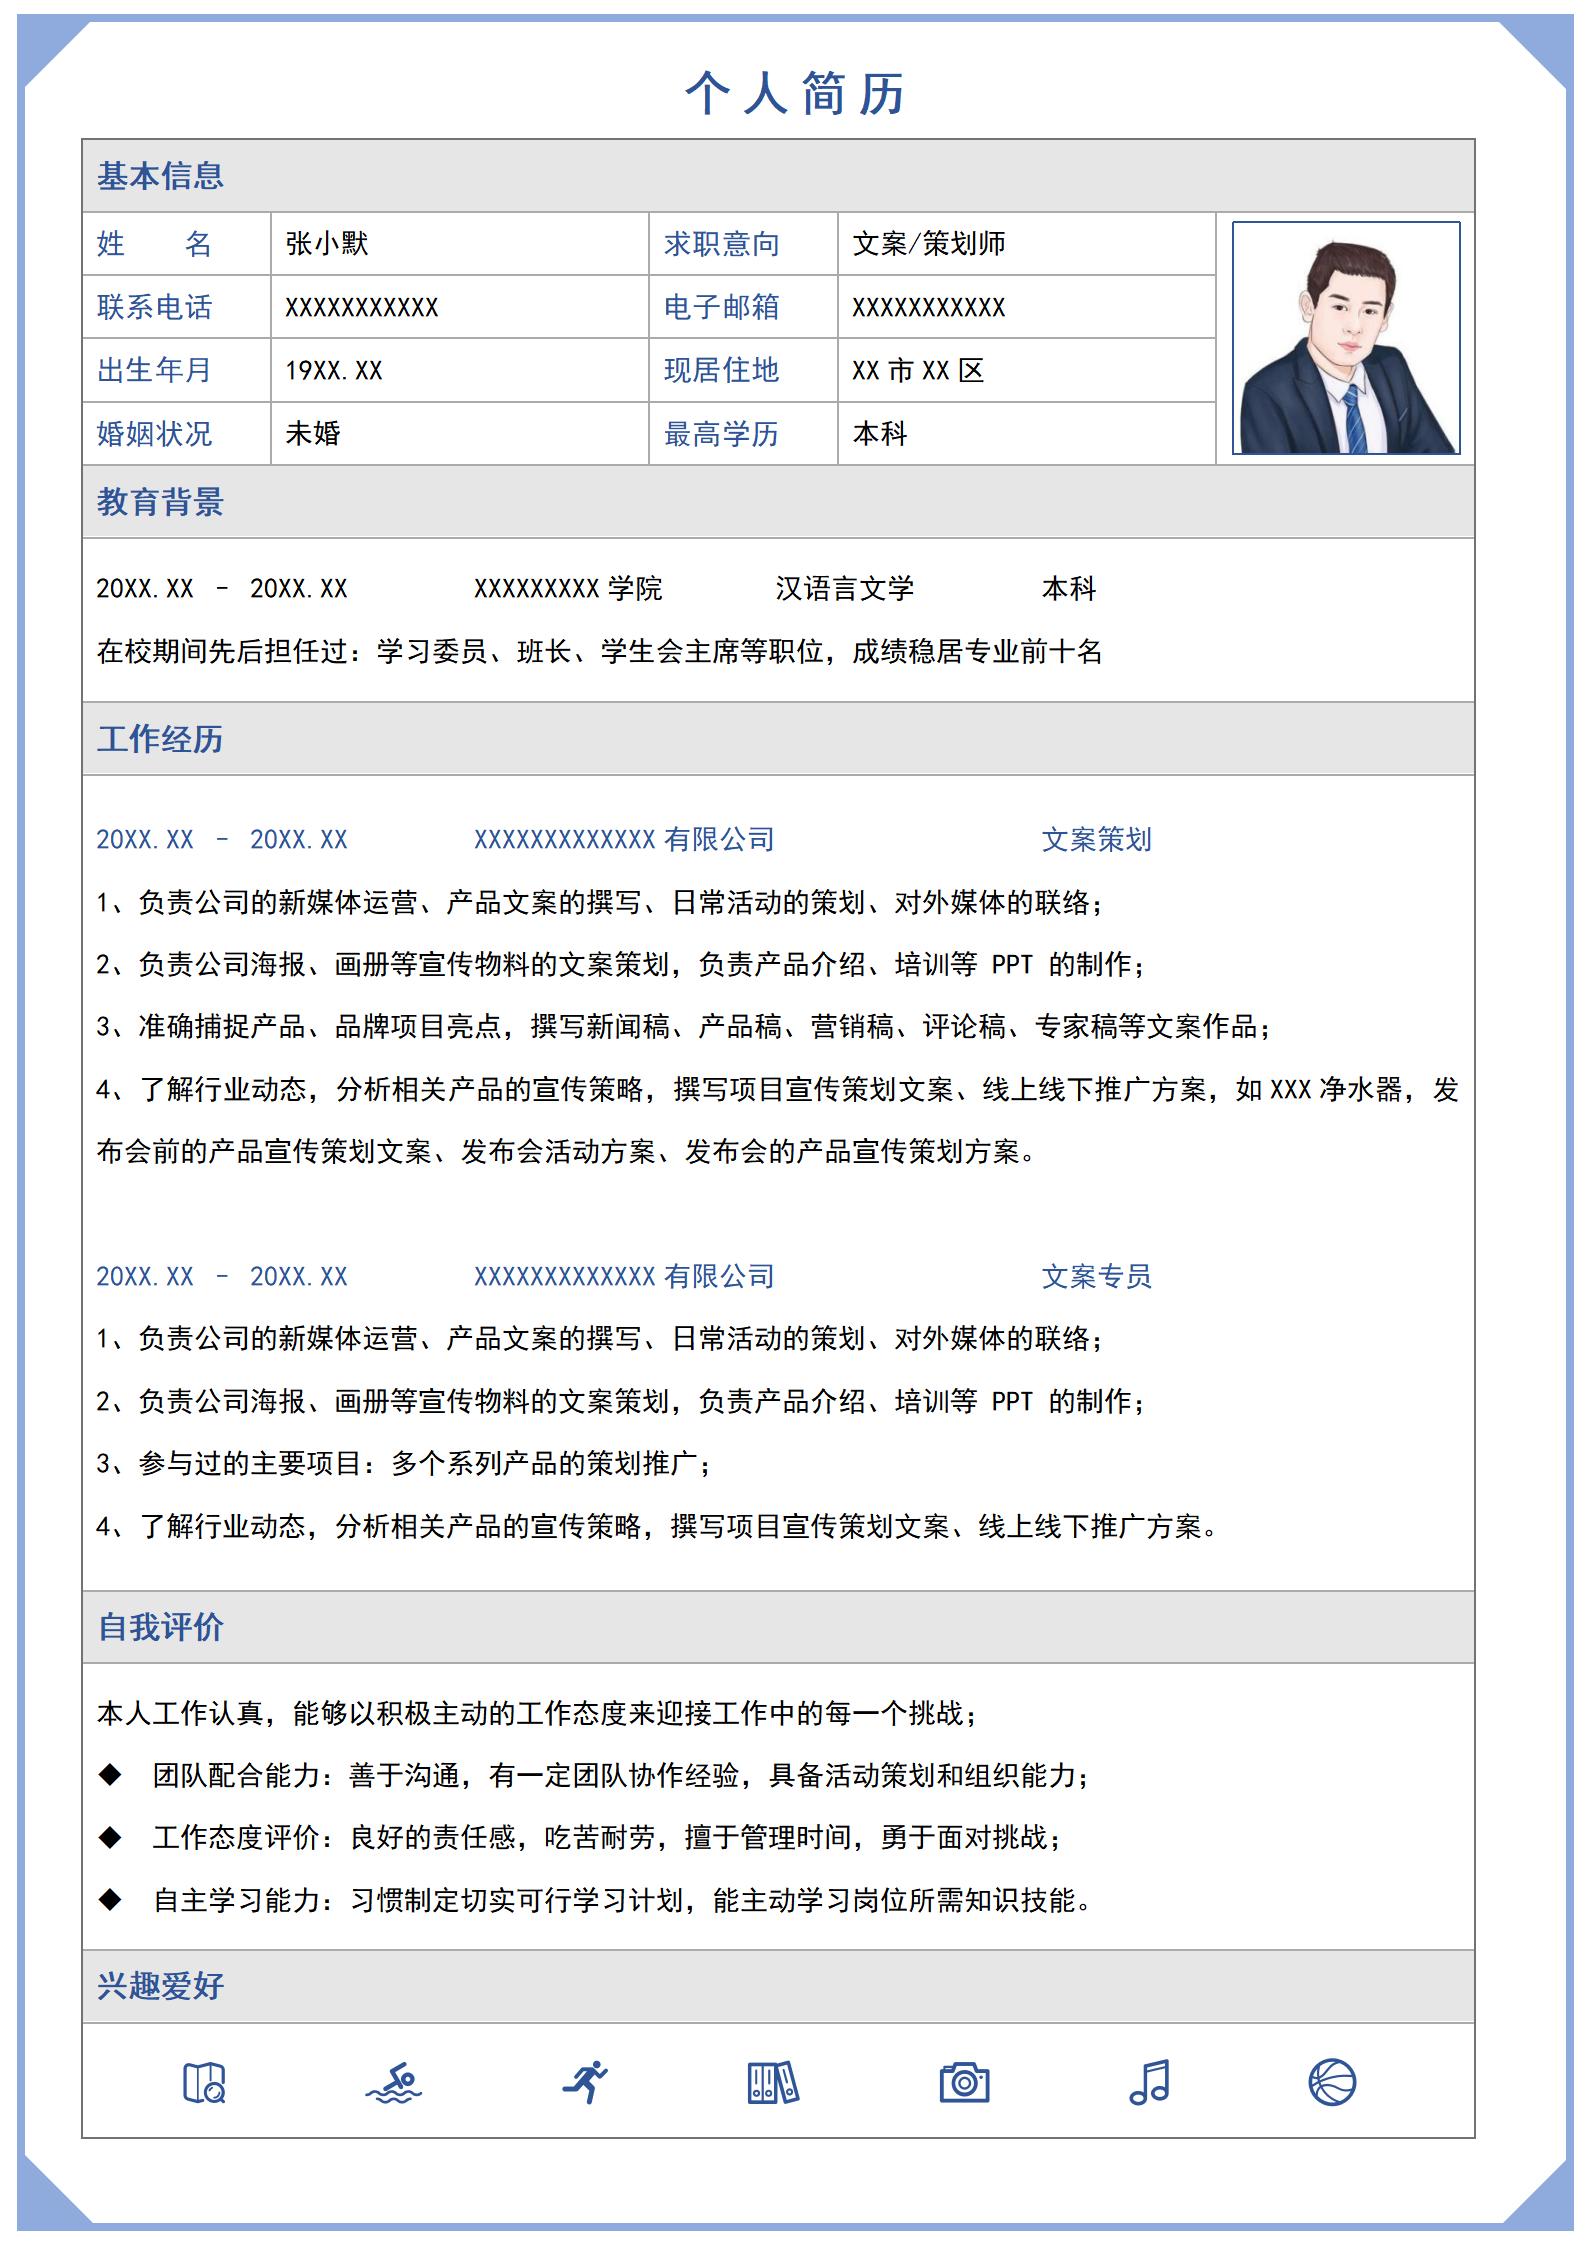The image size is (1587, 2245).
Task: Click the 文案策划 job title text
Action: click(x=1096, y=840)
